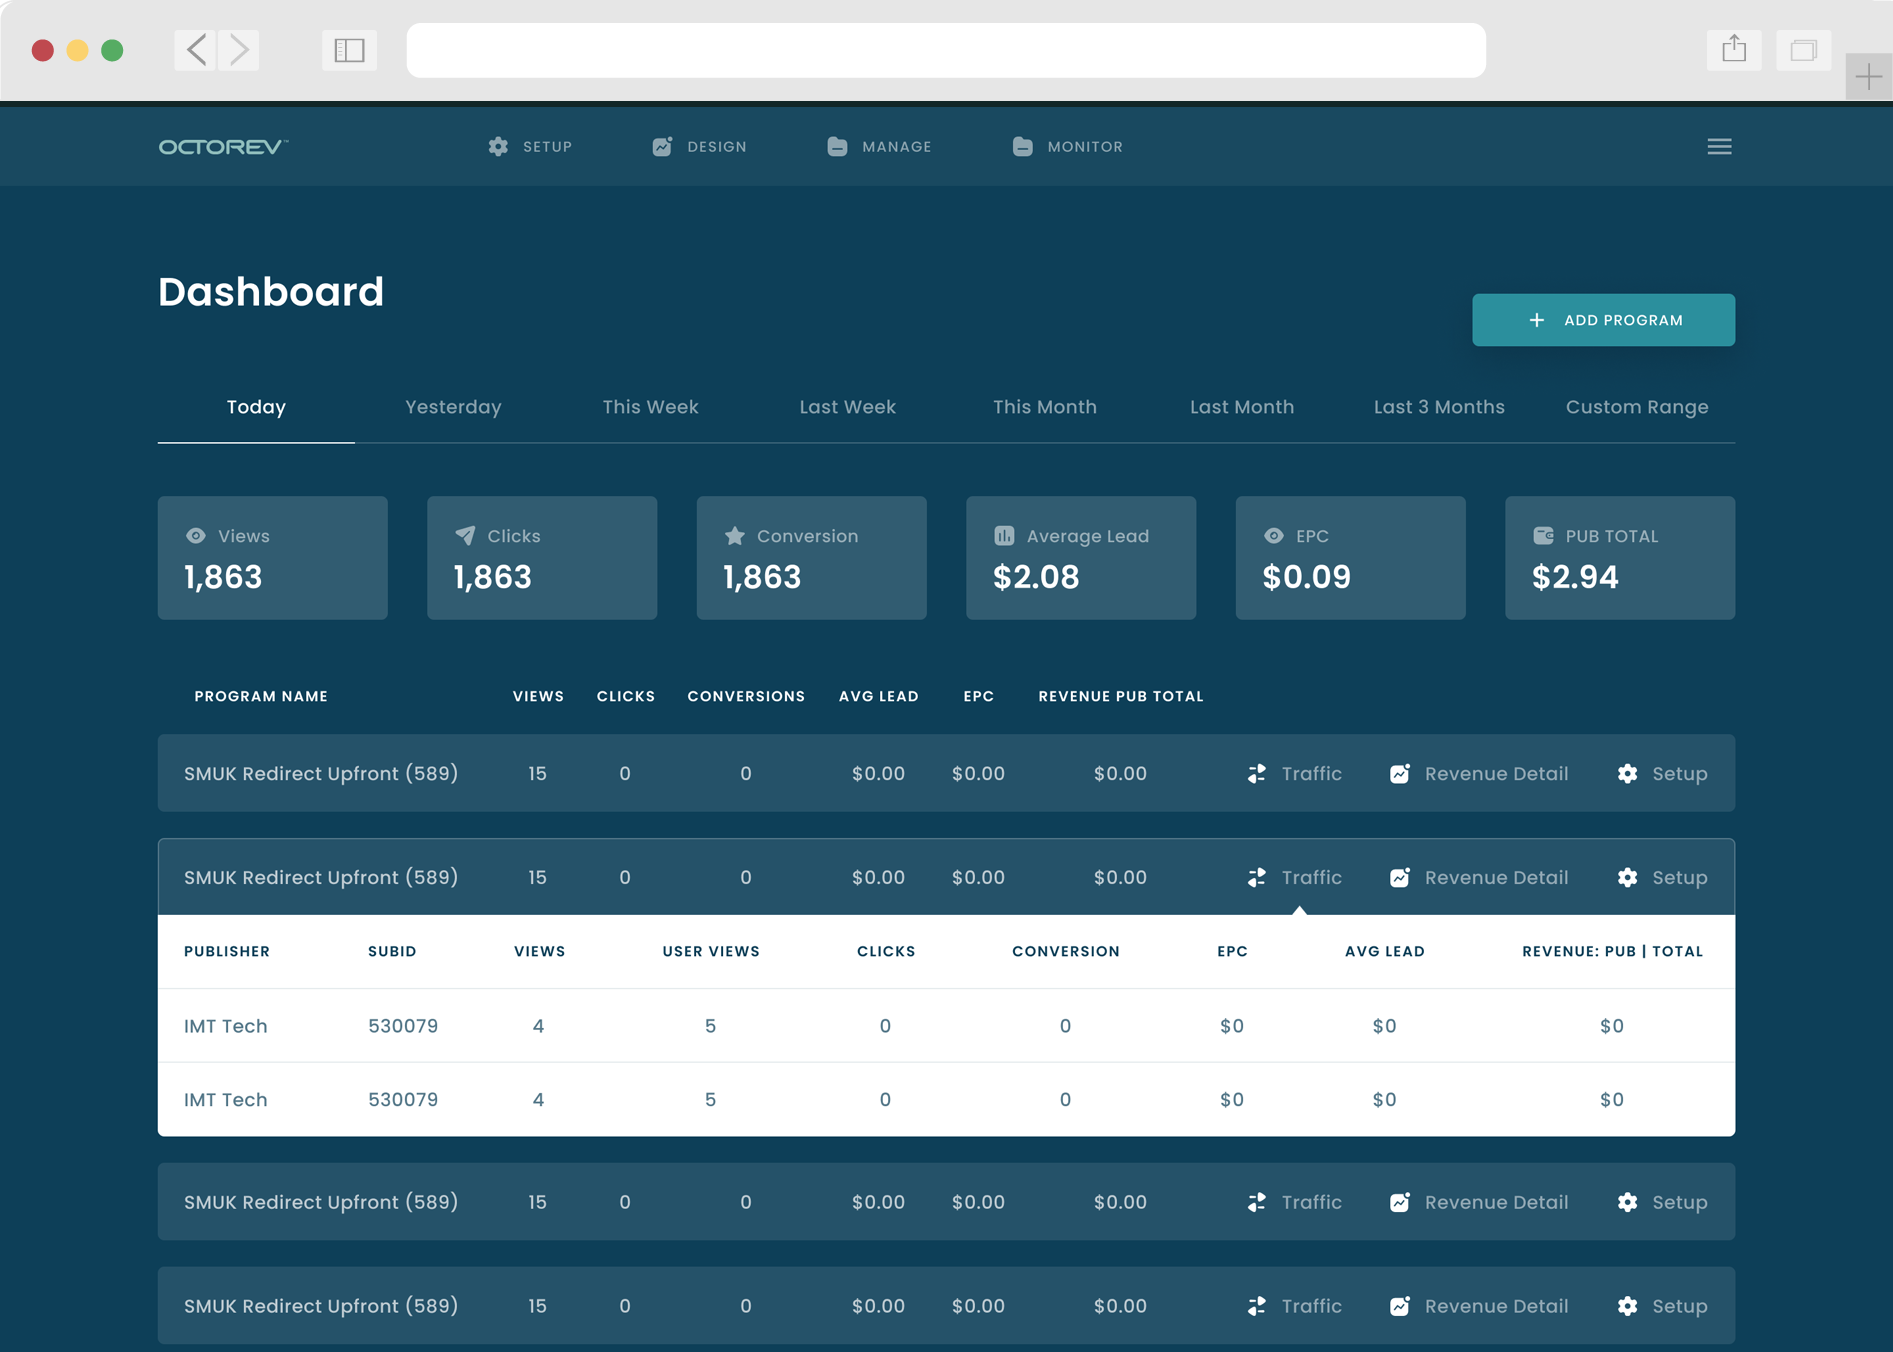Image resolution: width=1893 pixels, height=1352 pixels.
Task: Click the browser back arrow
Action: (x=196, y=50)
